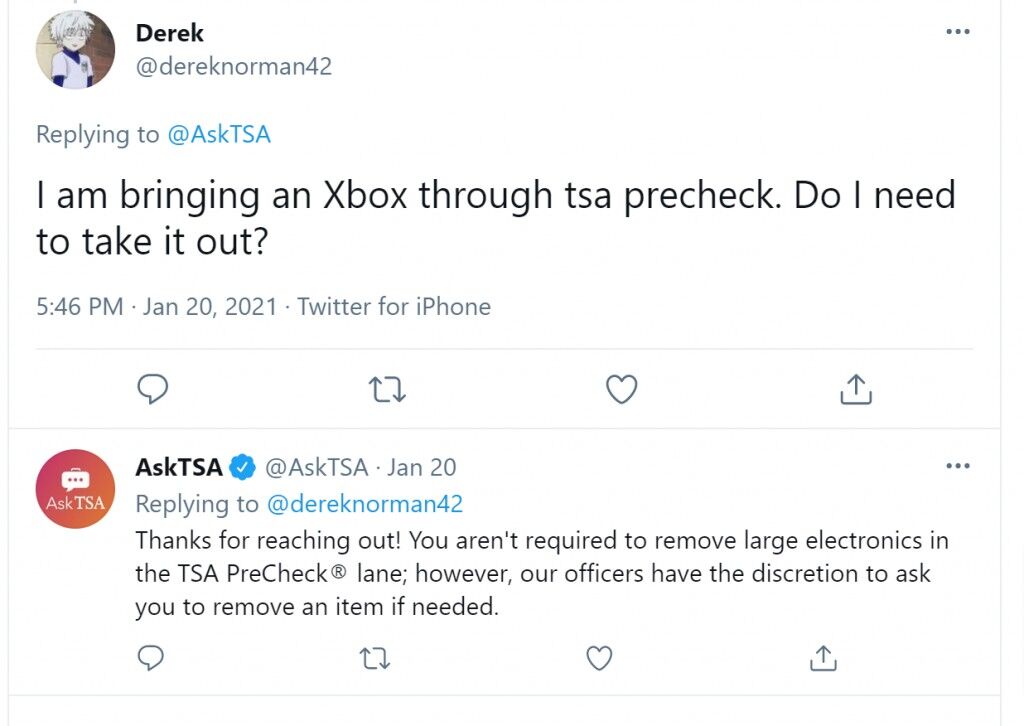Open the AskTSA profile avatar
Image resolution: width=1024 pixels, height=726 pixels.
[75, 489]
